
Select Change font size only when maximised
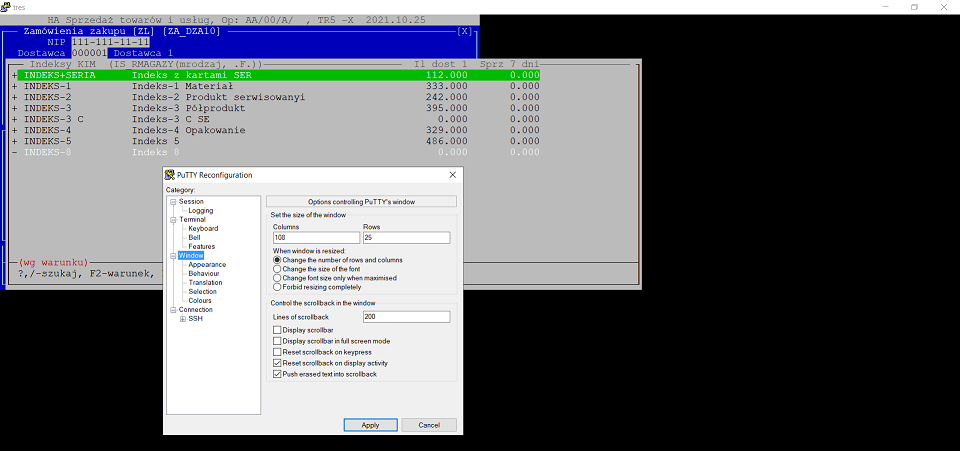pos(334,278)
